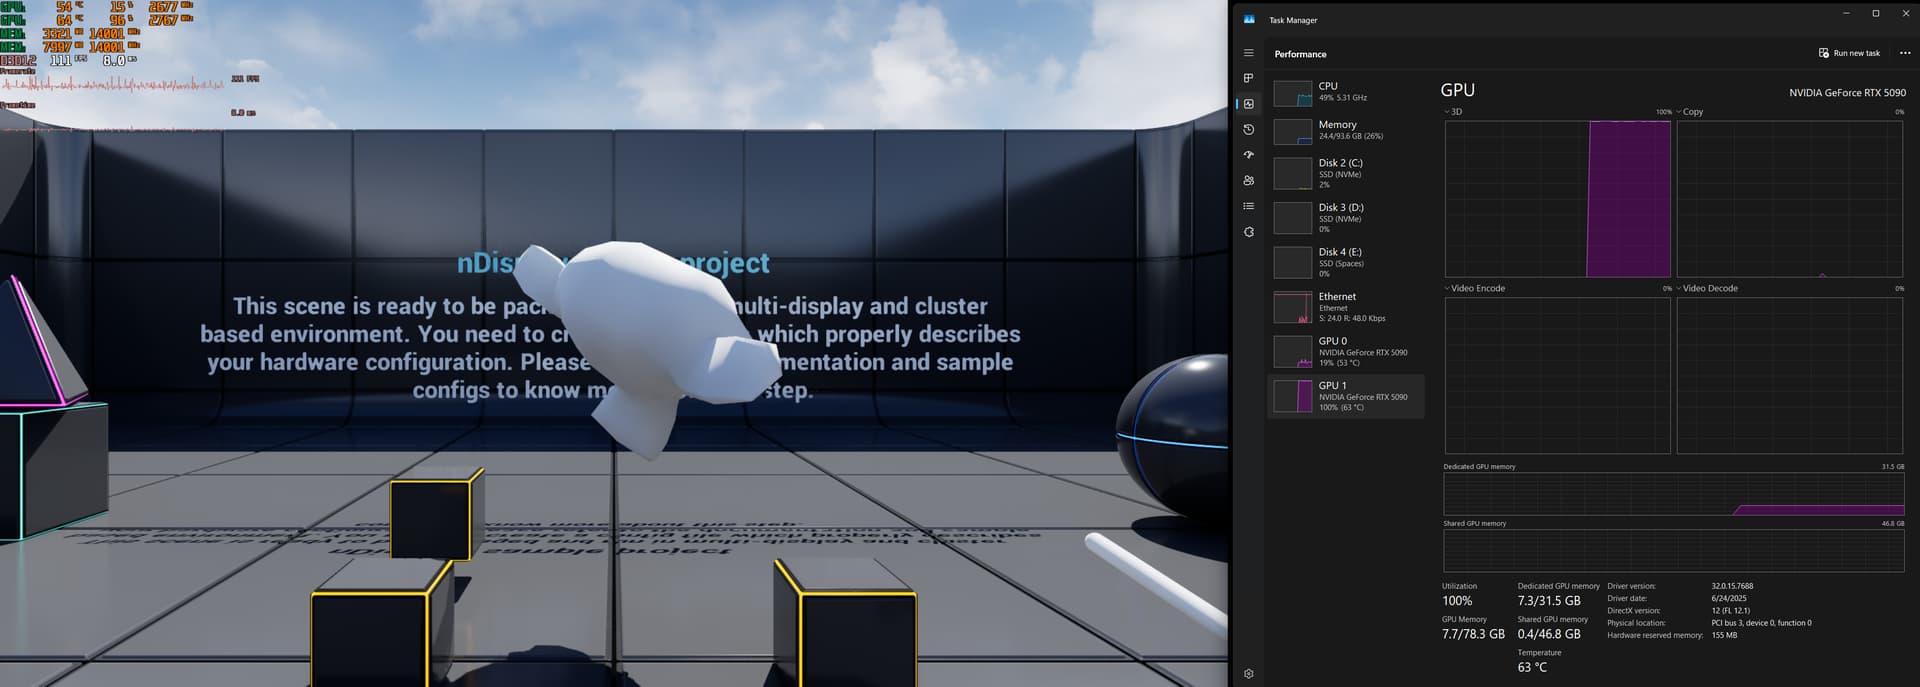Open the Users page in sidebar
This screenshot has width=1920, height=687.
(x=1248, y=181)
